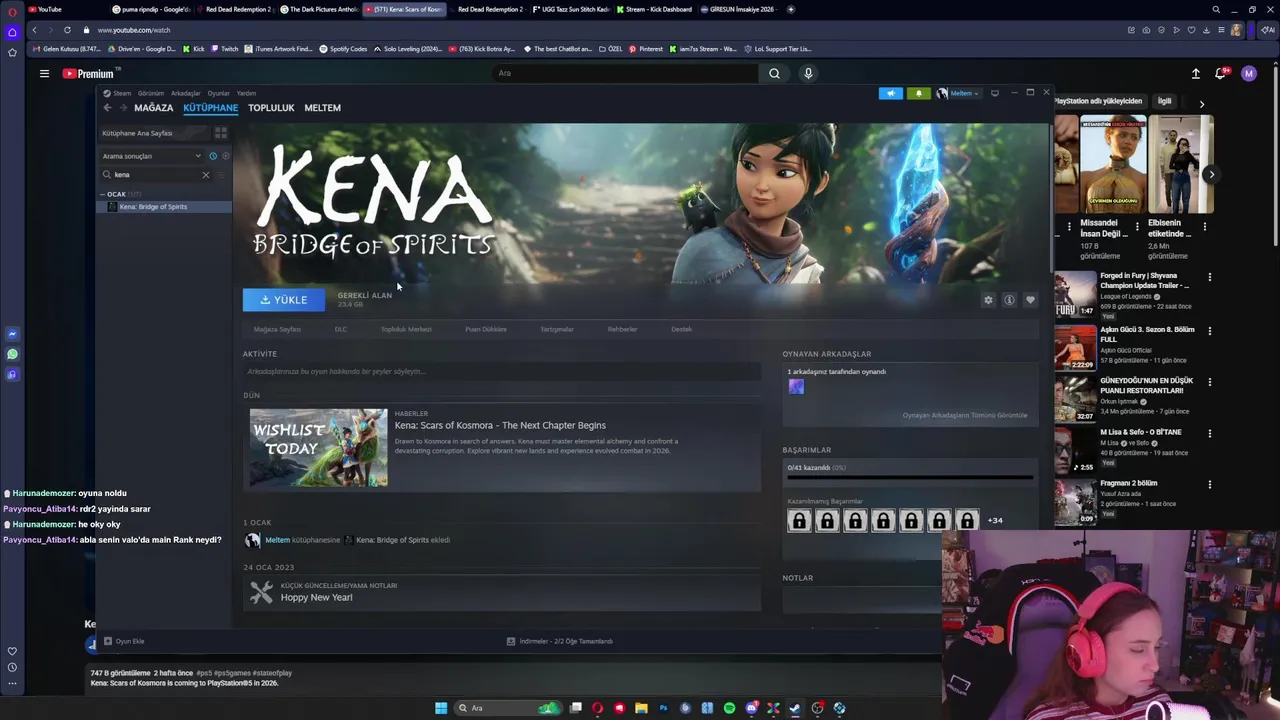The width and height of the screenshot is (1280, 720).
Task: Click the +34 more achievements label
Action: [x=995, y=520]
